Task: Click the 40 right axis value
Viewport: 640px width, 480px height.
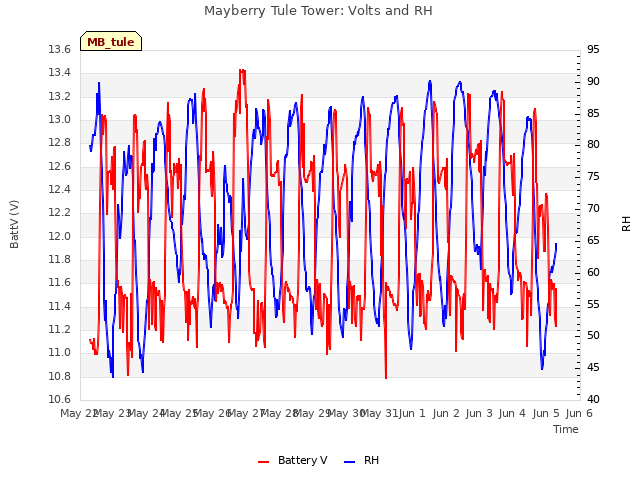Action: 593,399
